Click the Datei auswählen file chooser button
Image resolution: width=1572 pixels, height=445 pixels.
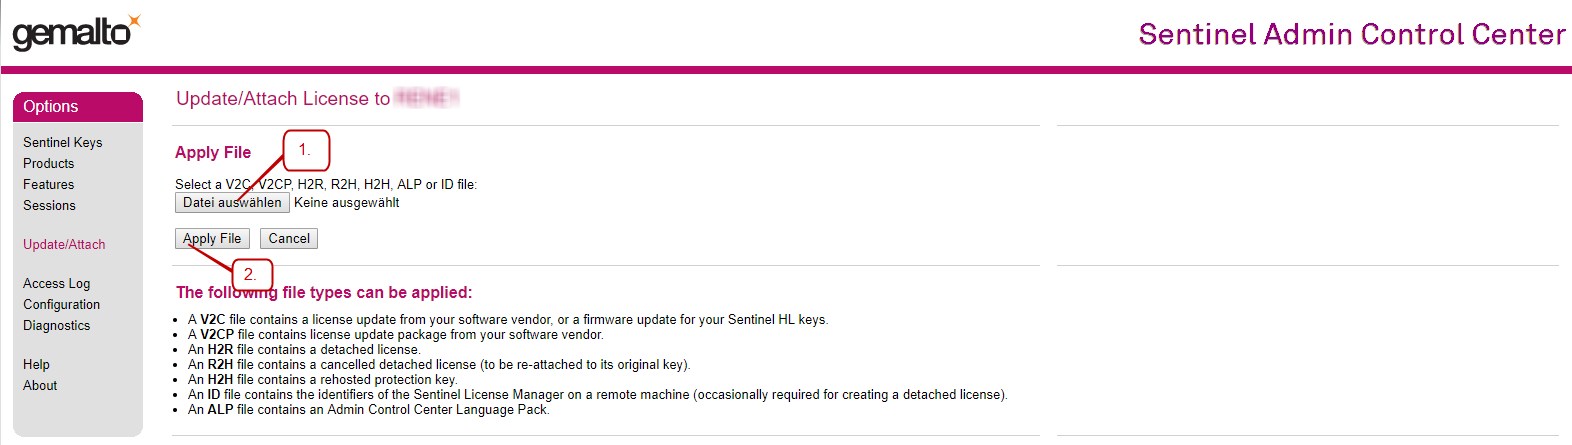point(232,203)
